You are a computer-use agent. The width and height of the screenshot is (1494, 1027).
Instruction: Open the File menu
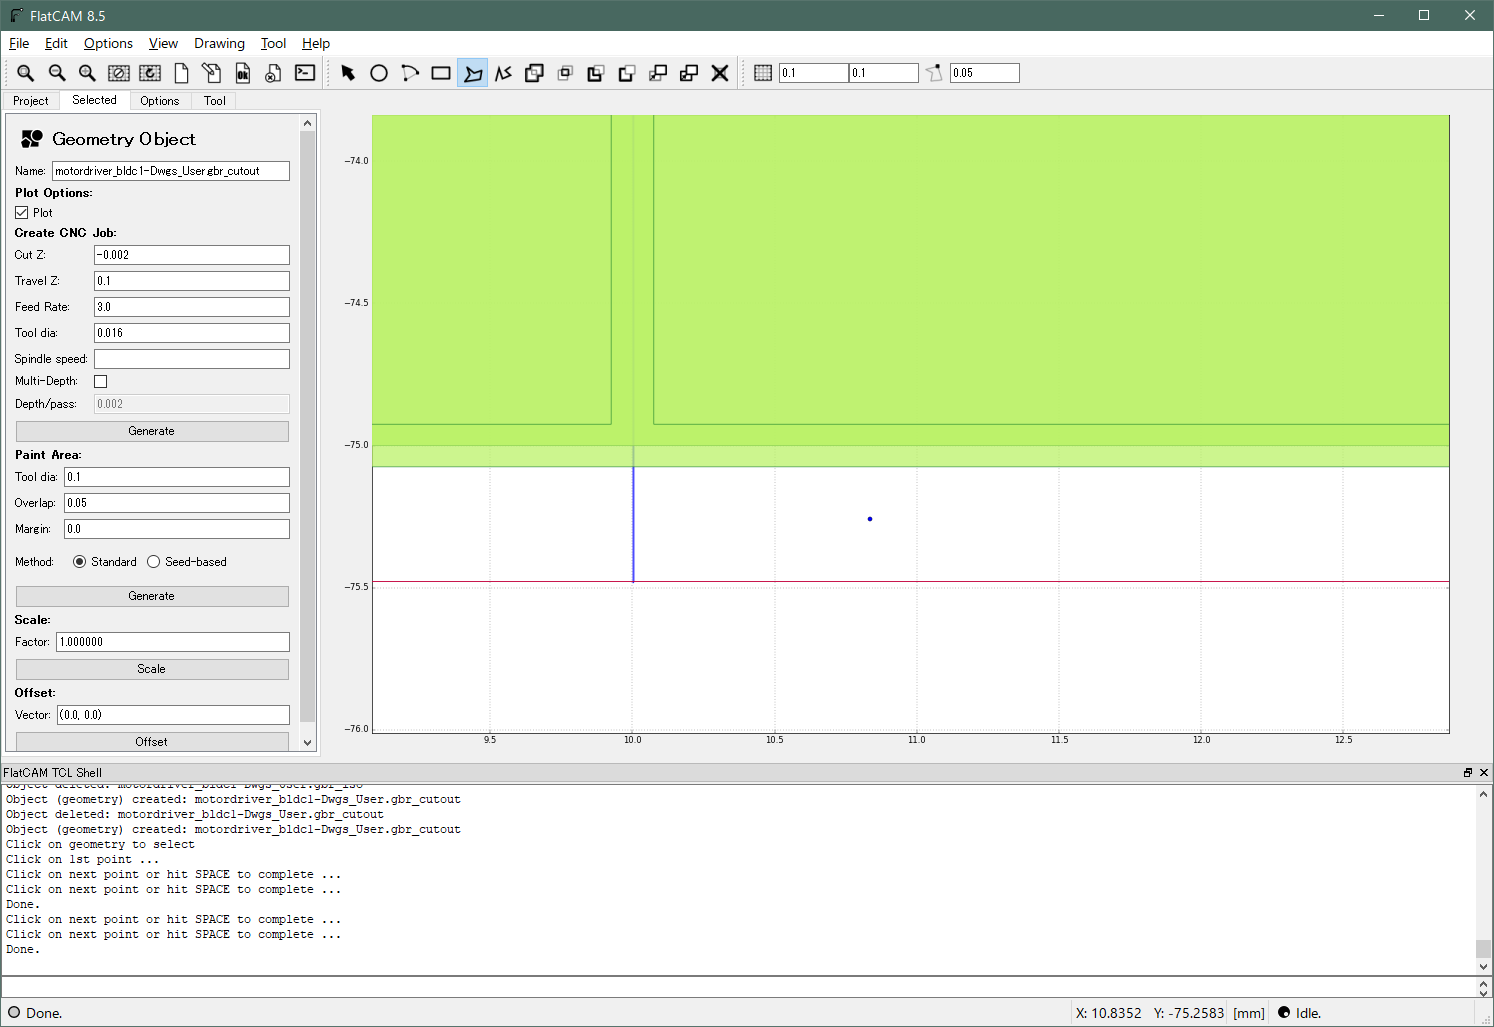tap(19, 43)
